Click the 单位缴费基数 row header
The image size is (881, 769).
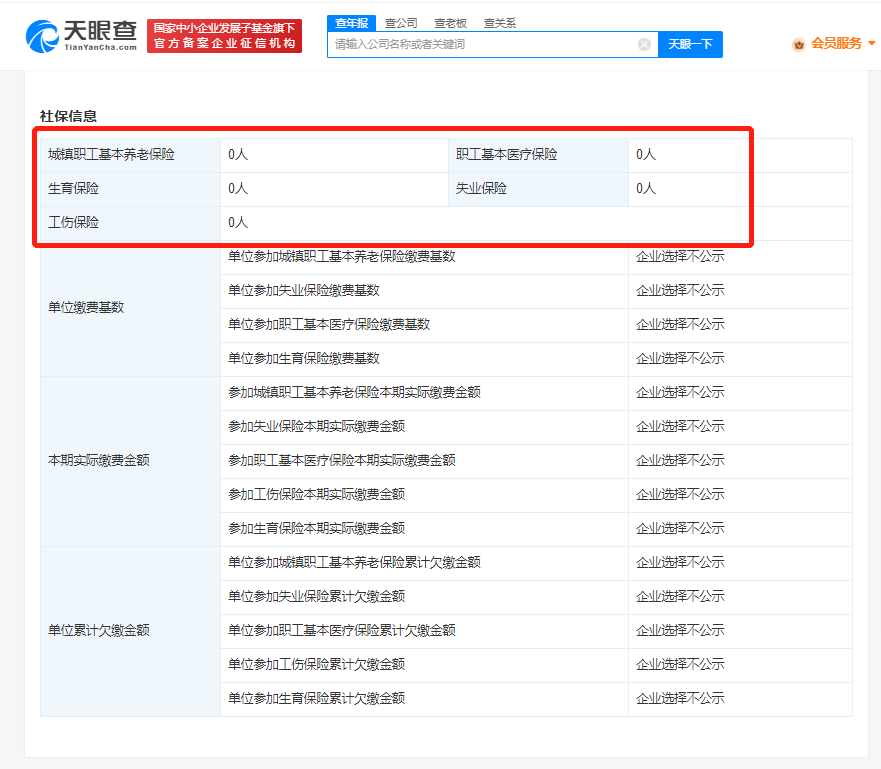(x=86, y=308)
